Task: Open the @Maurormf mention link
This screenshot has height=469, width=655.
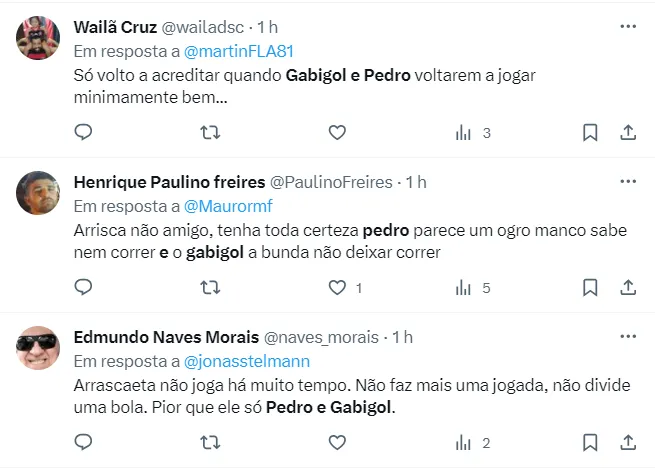Action: click(228, 206)
